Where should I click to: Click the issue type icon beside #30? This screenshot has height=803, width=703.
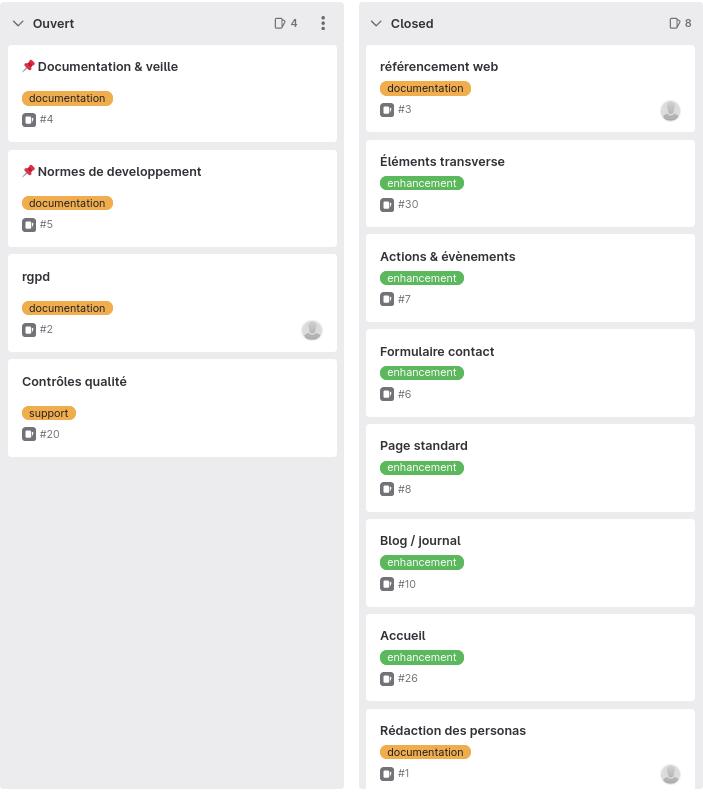387,205
